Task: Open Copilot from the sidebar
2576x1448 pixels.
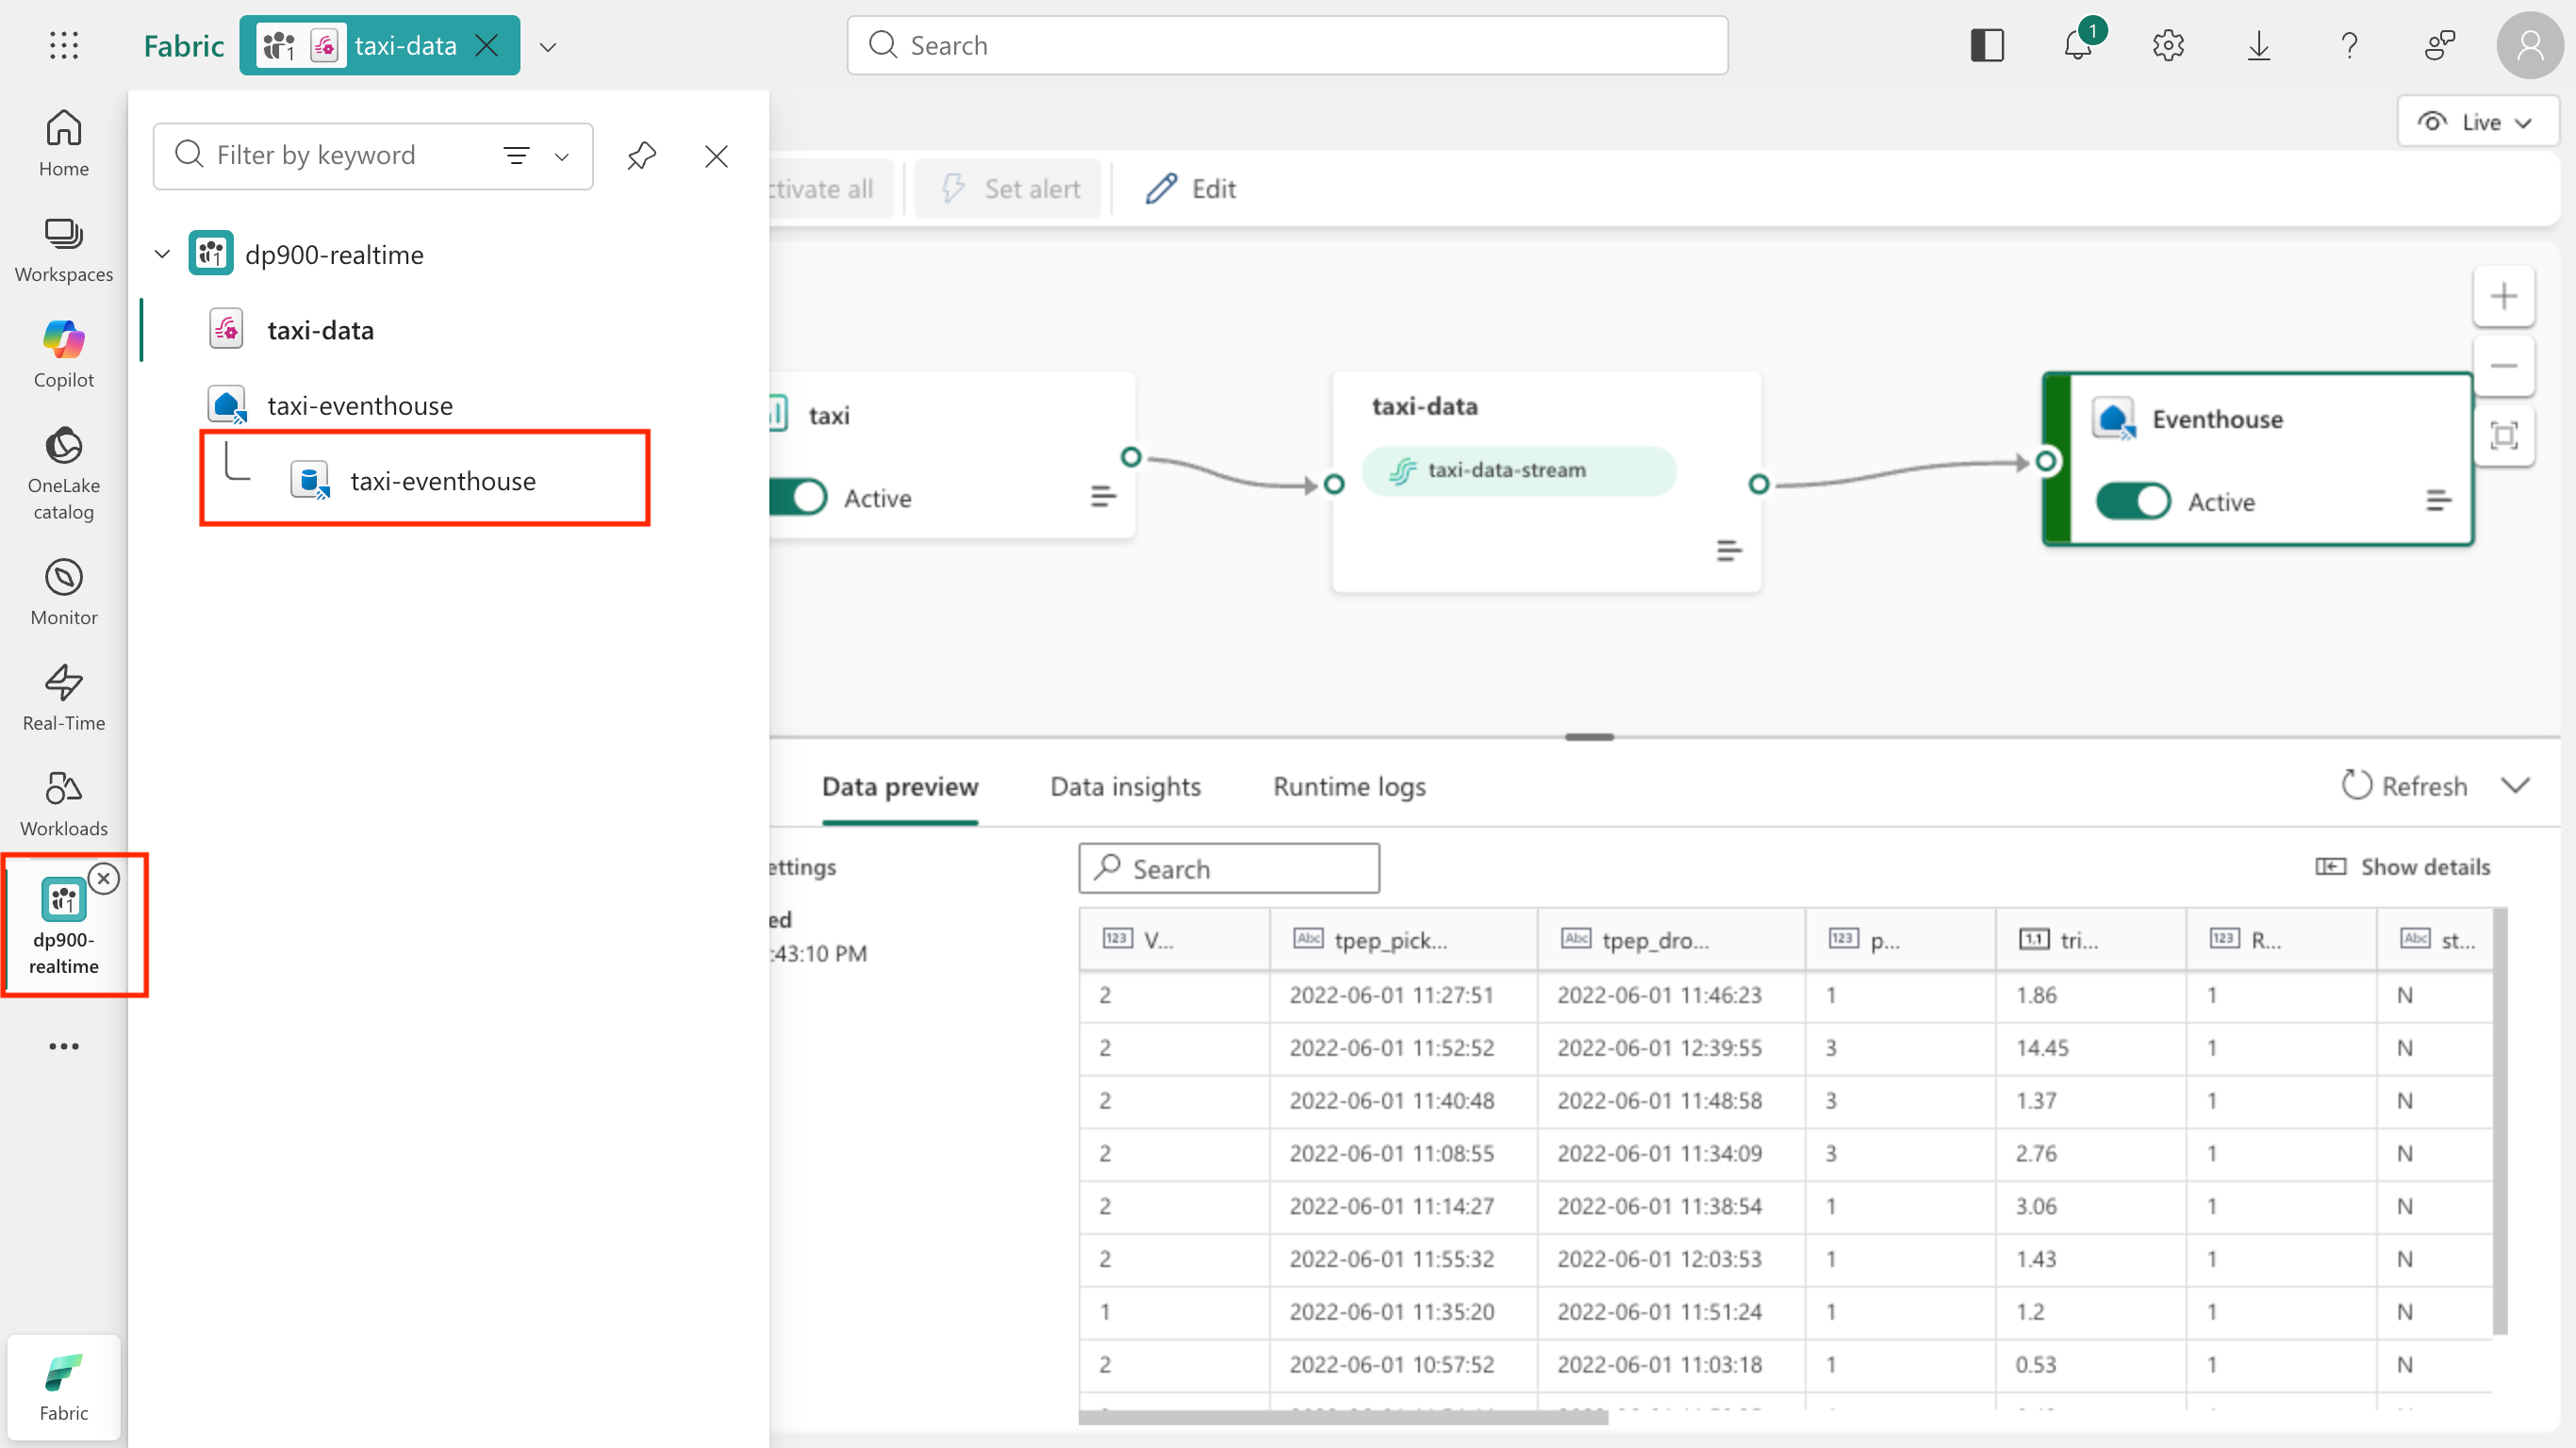Action: click(64, 355)
